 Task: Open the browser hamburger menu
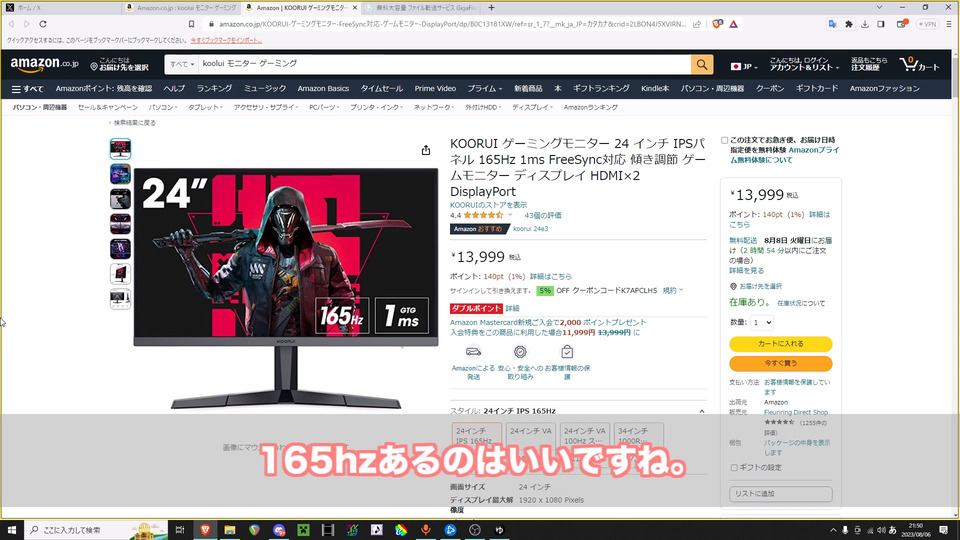pos(948,24)
